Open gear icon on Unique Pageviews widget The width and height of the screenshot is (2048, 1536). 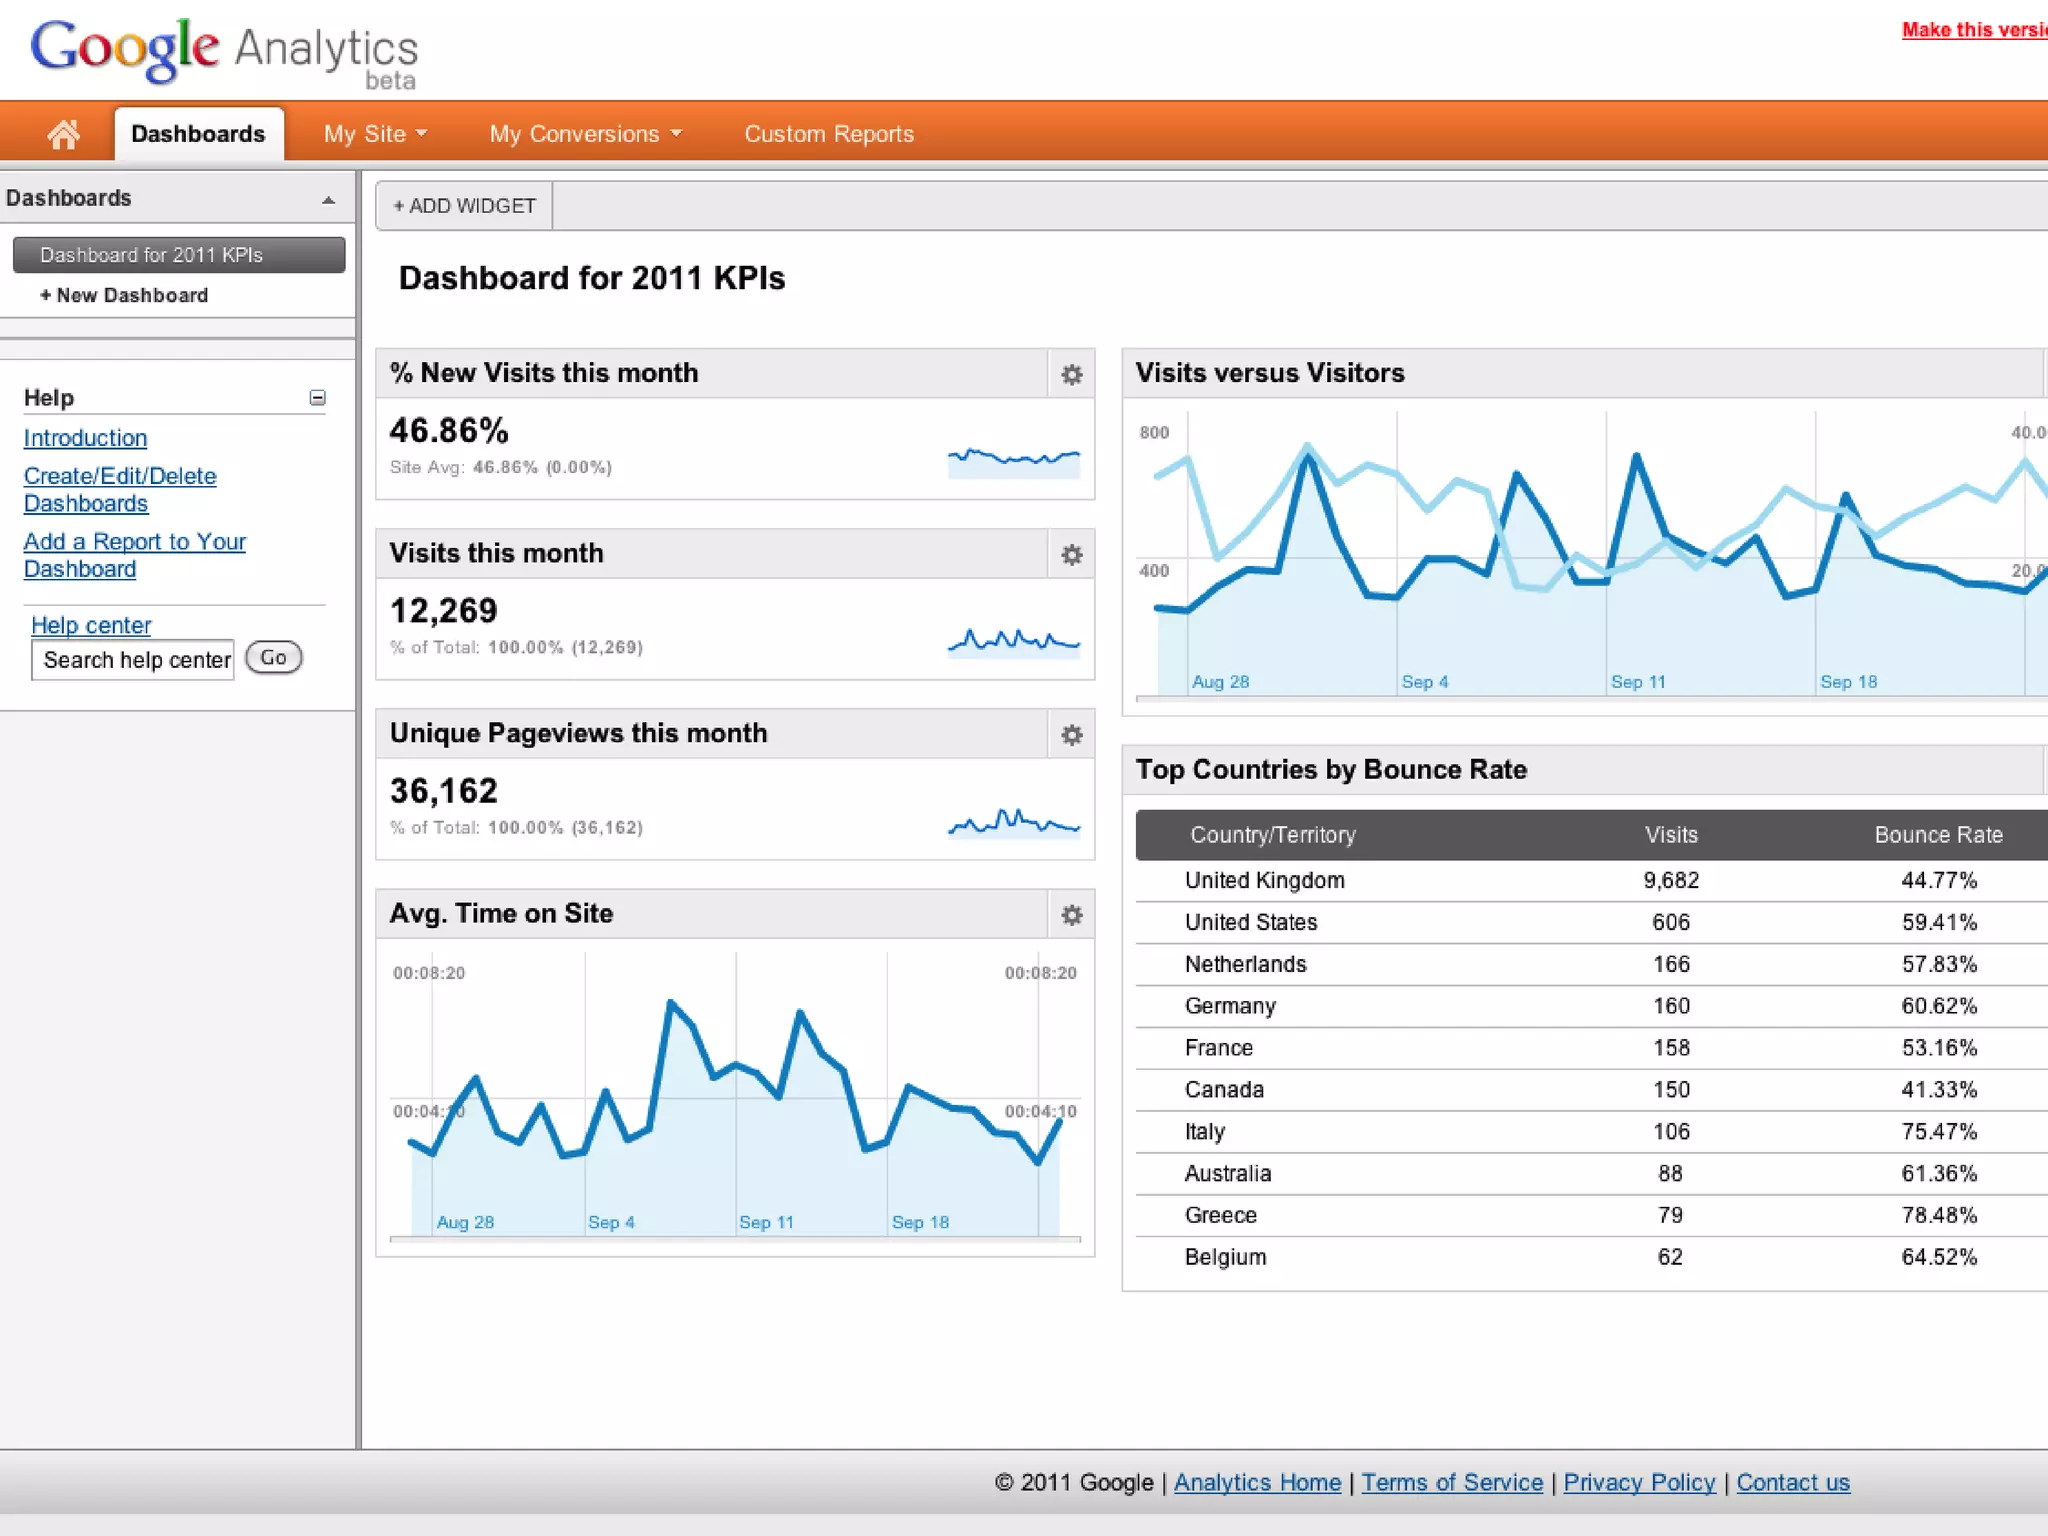1071,735
